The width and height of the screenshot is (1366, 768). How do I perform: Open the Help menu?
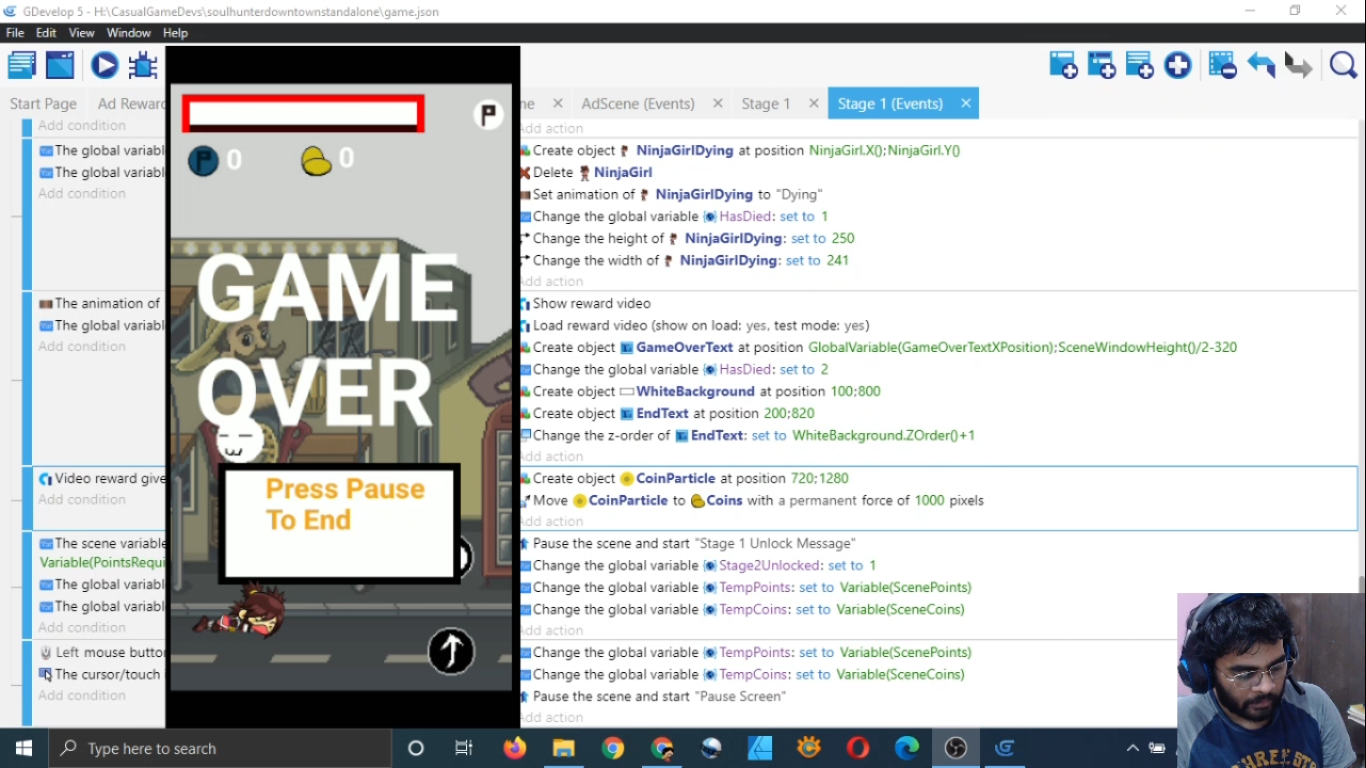pyautogui.click(x=175, y=33)
